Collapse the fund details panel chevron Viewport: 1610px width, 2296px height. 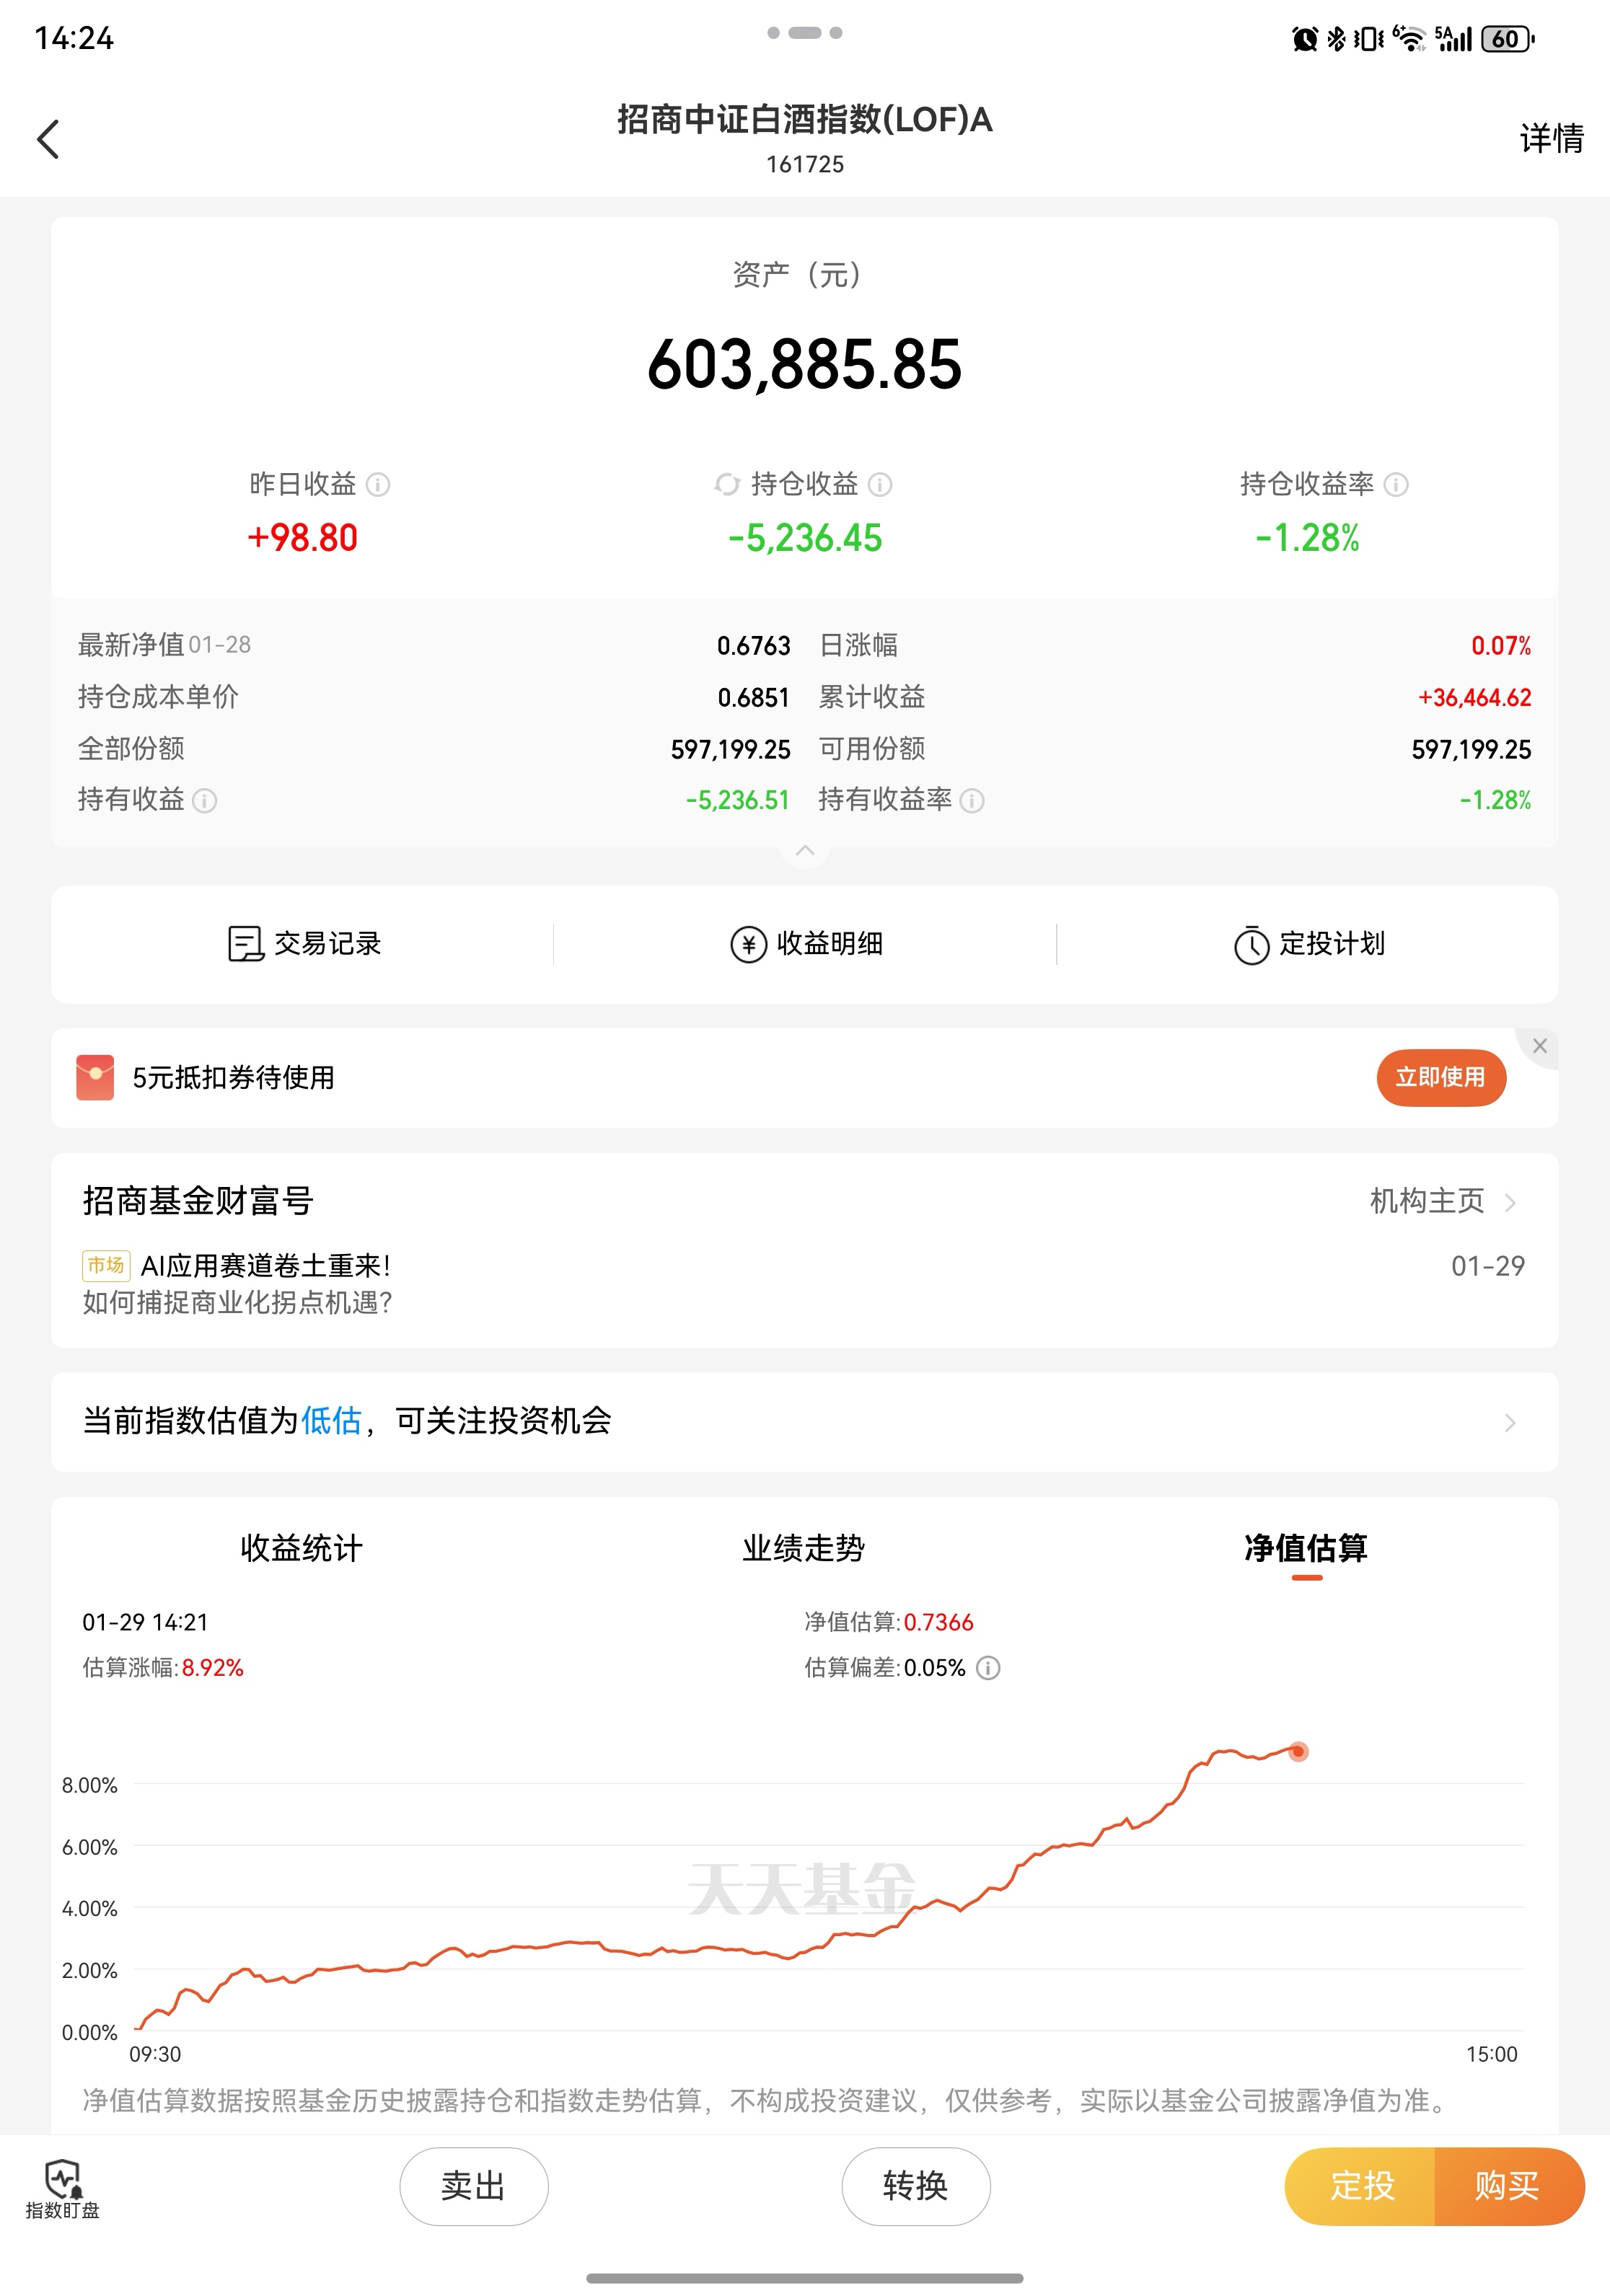pos(805,851)
